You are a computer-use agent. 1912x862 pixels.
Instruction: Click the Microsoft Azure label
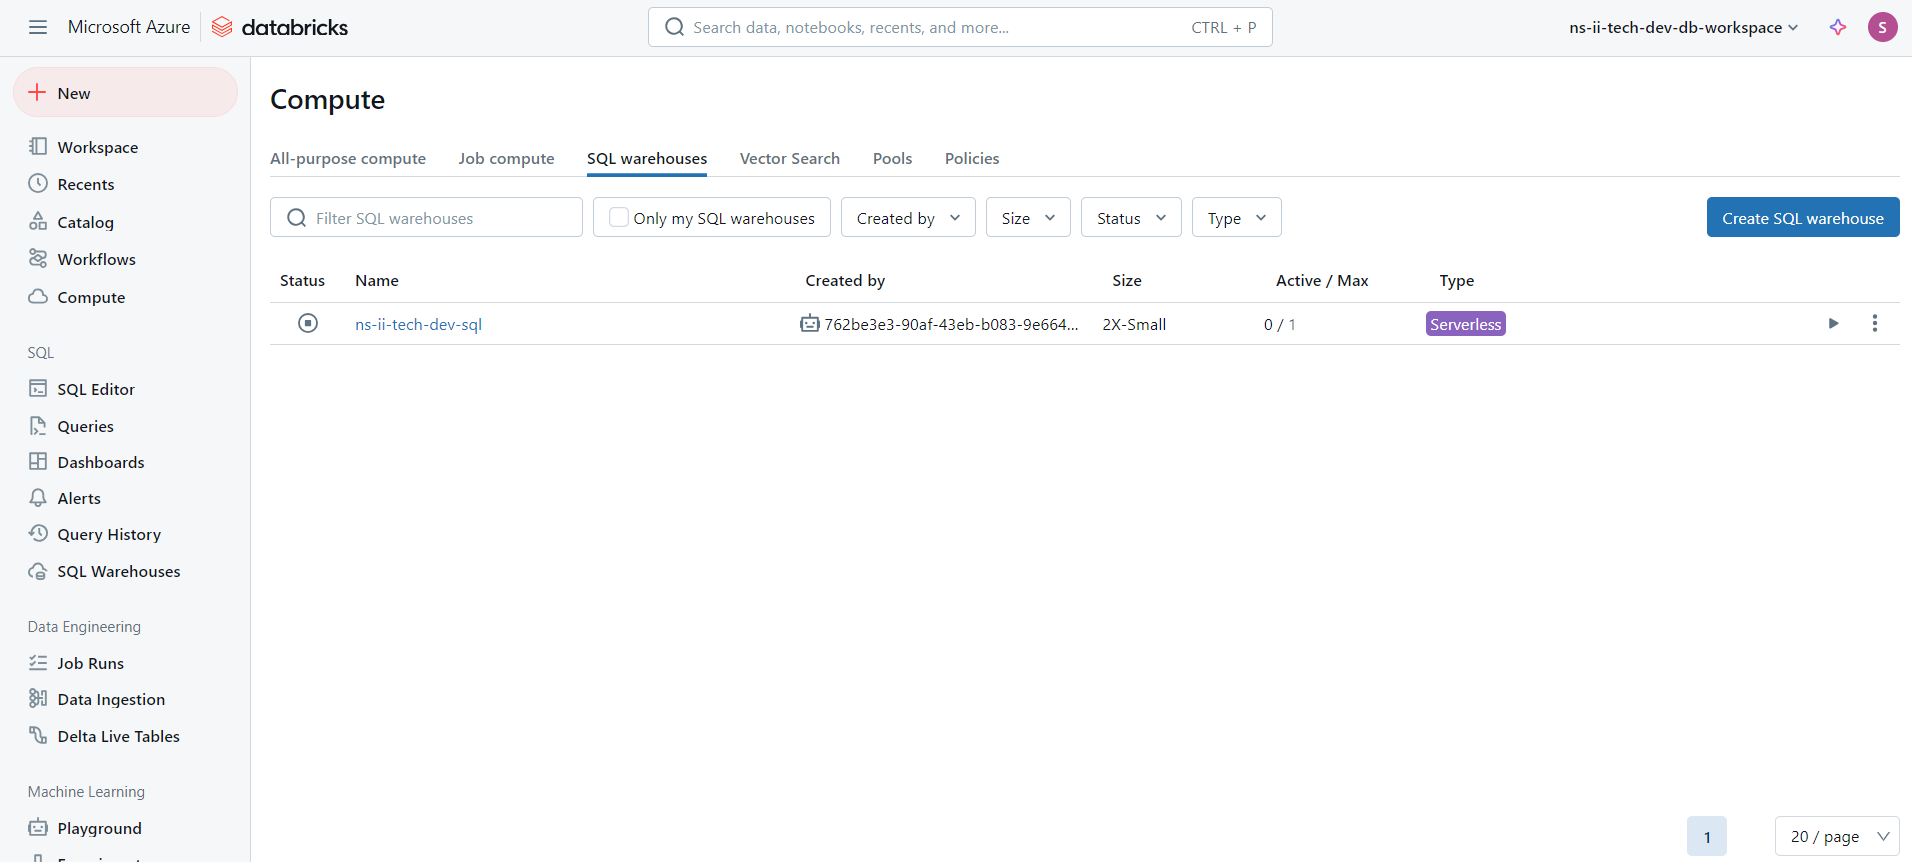129,27
